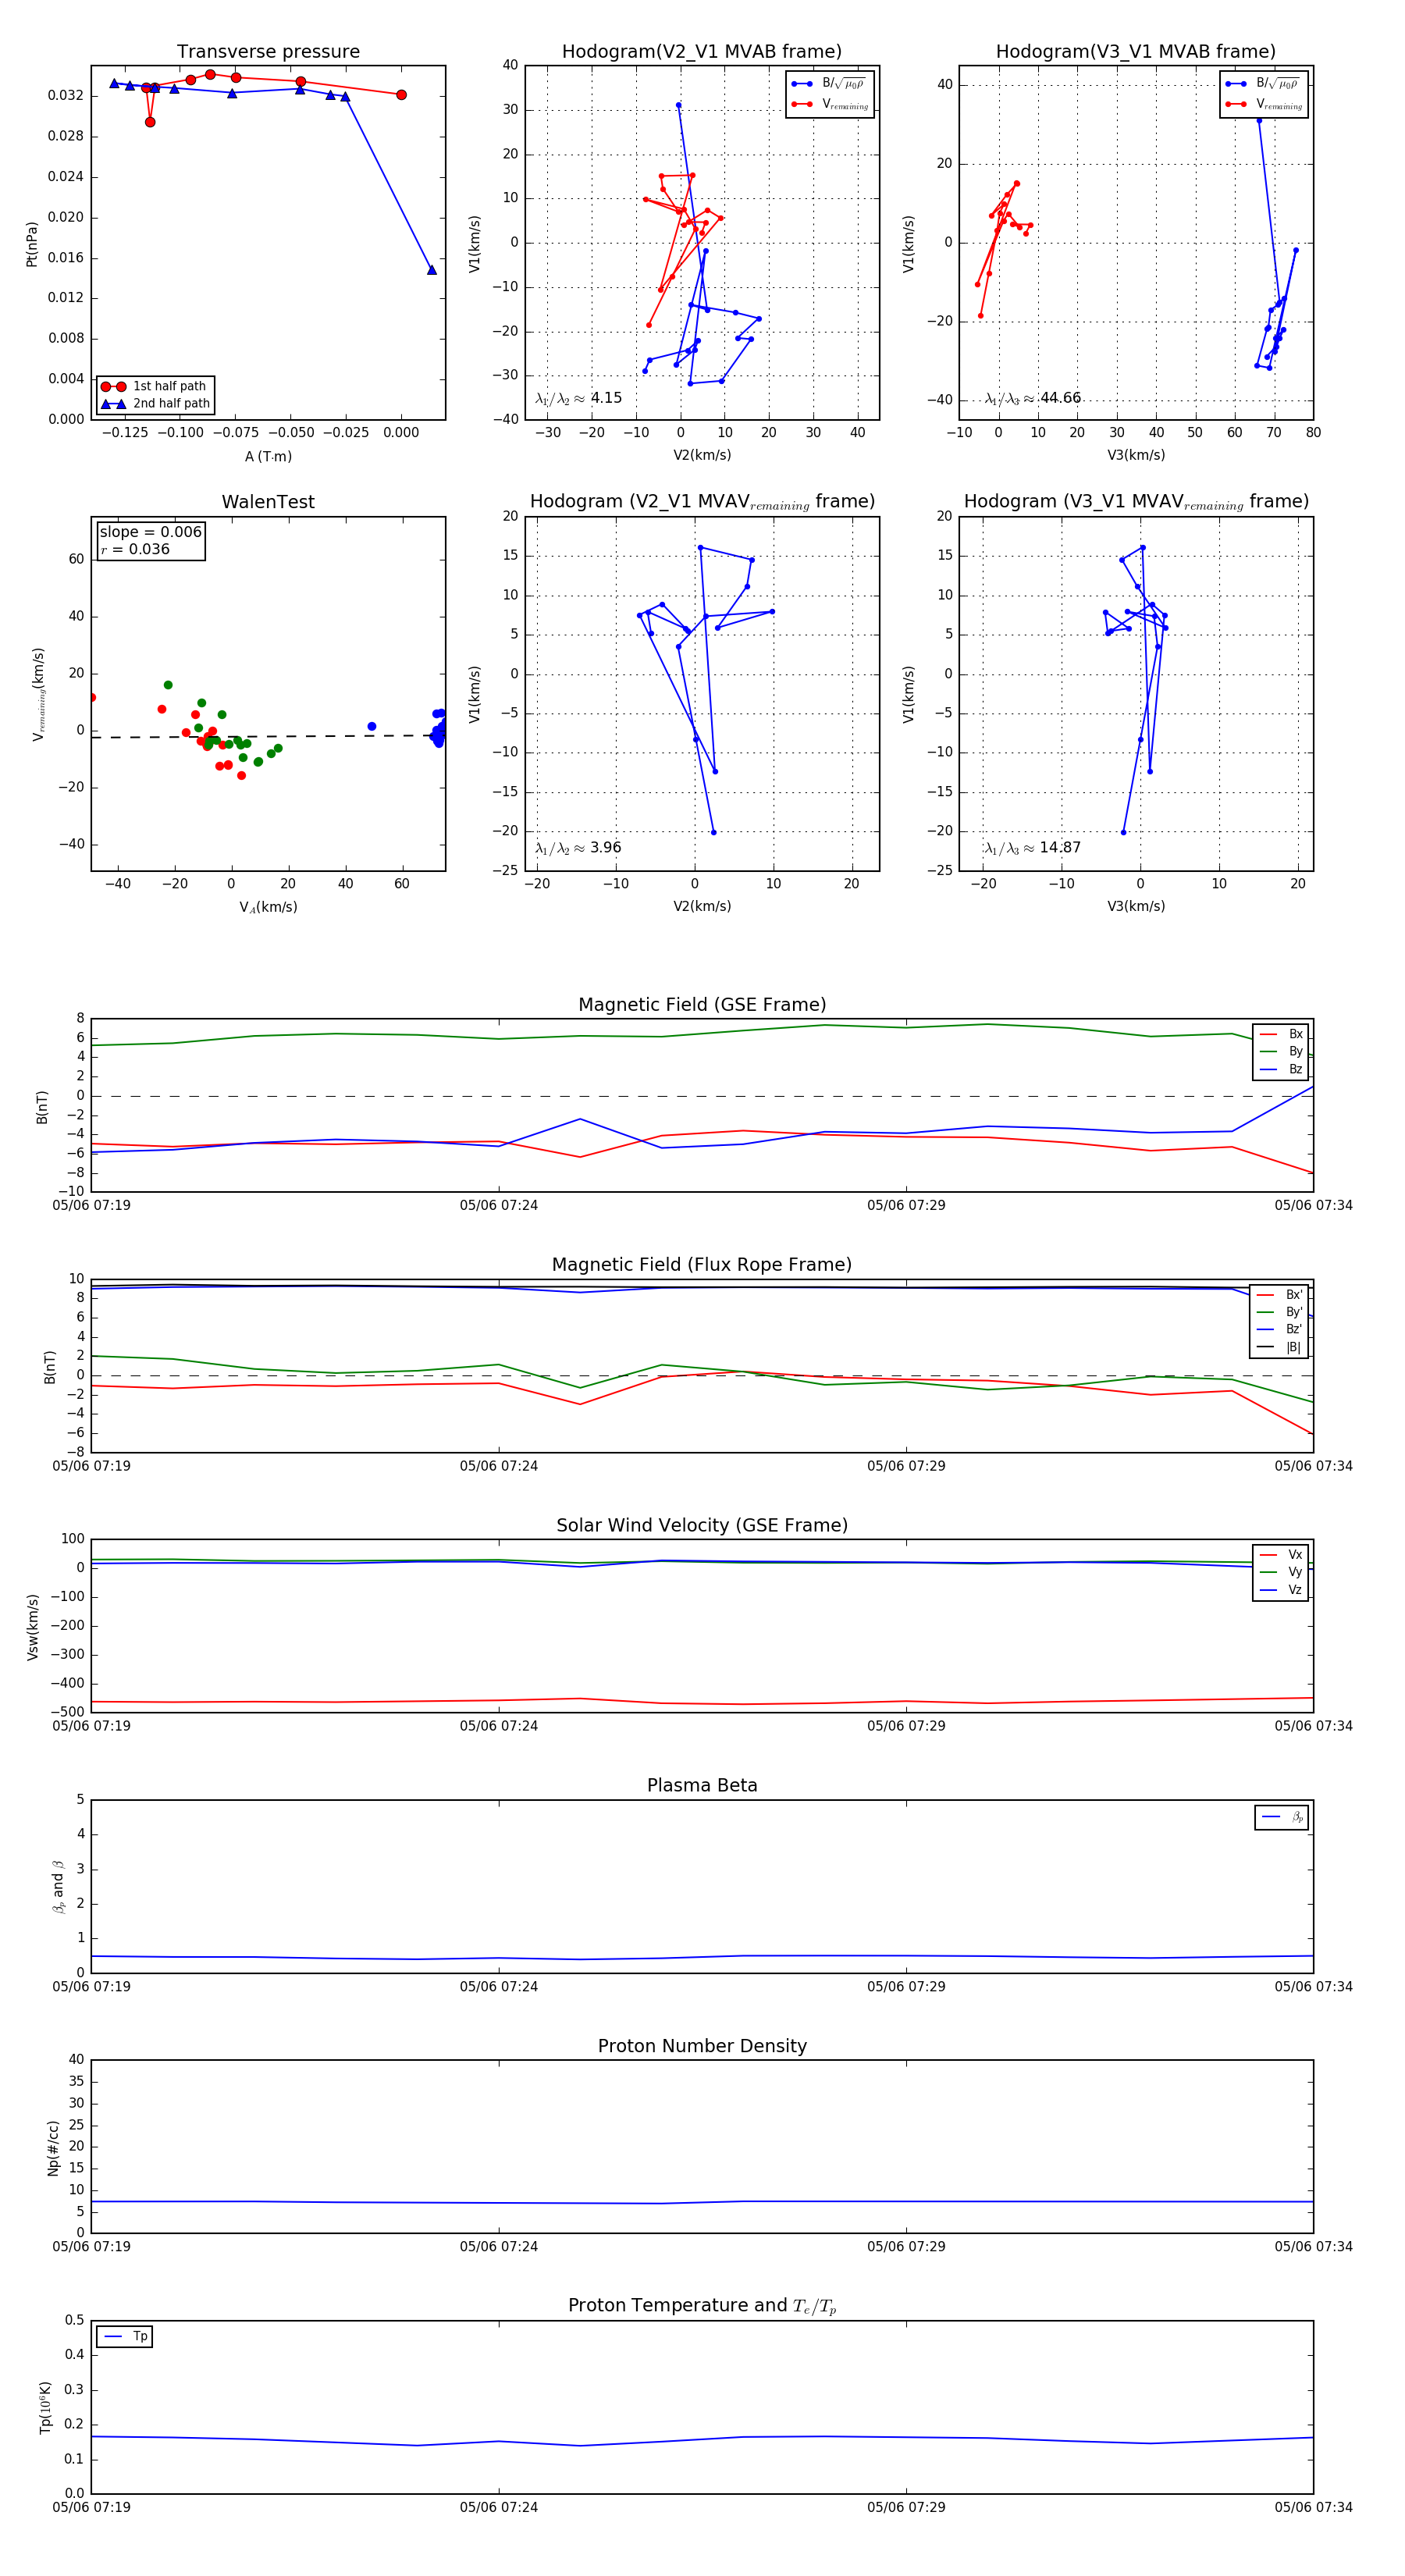Click 'Solar Wind Velocity (GSE Frame)' title
This screenshot has width=1405, height=2576.
pos(702,1525)
